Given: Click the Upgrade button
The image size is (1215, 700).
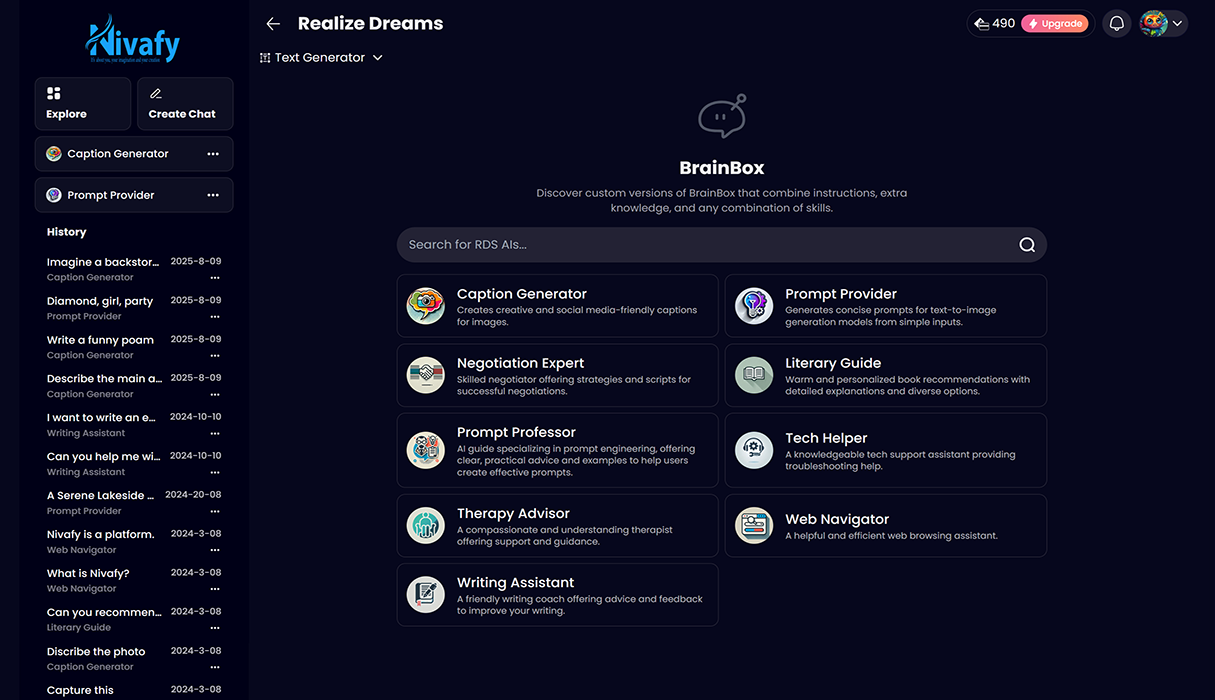Looking at the screenshot, I should (1054, 23).
